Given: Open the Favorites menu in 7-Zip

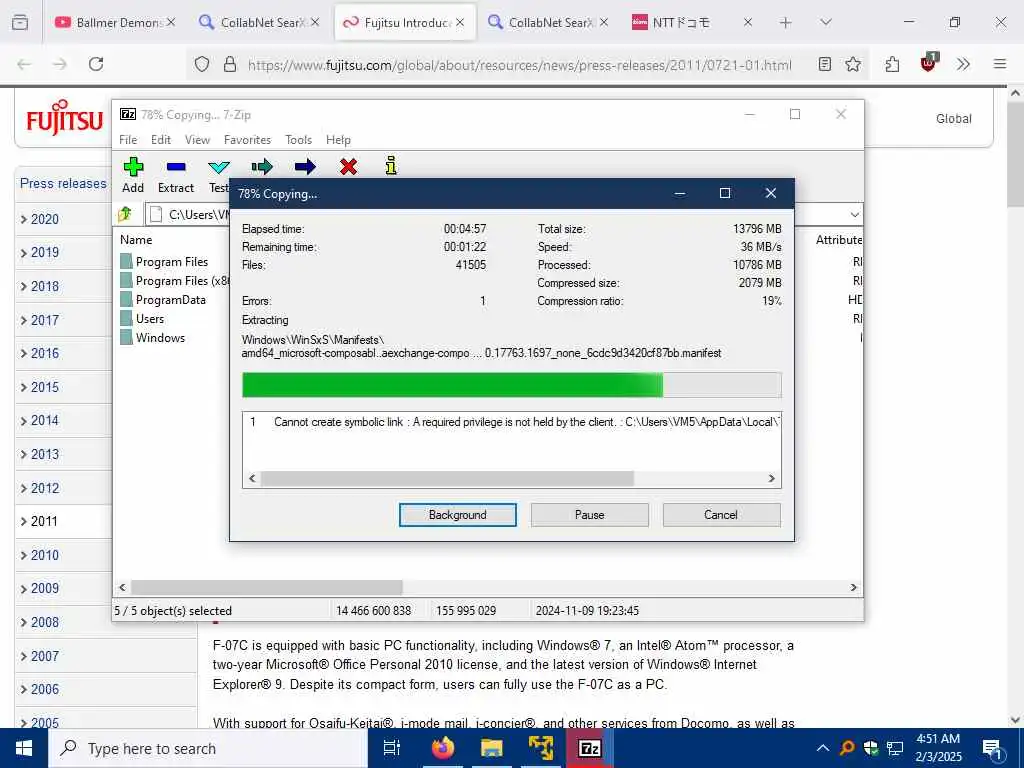Looking at the screenshot, I should point(247,140).
